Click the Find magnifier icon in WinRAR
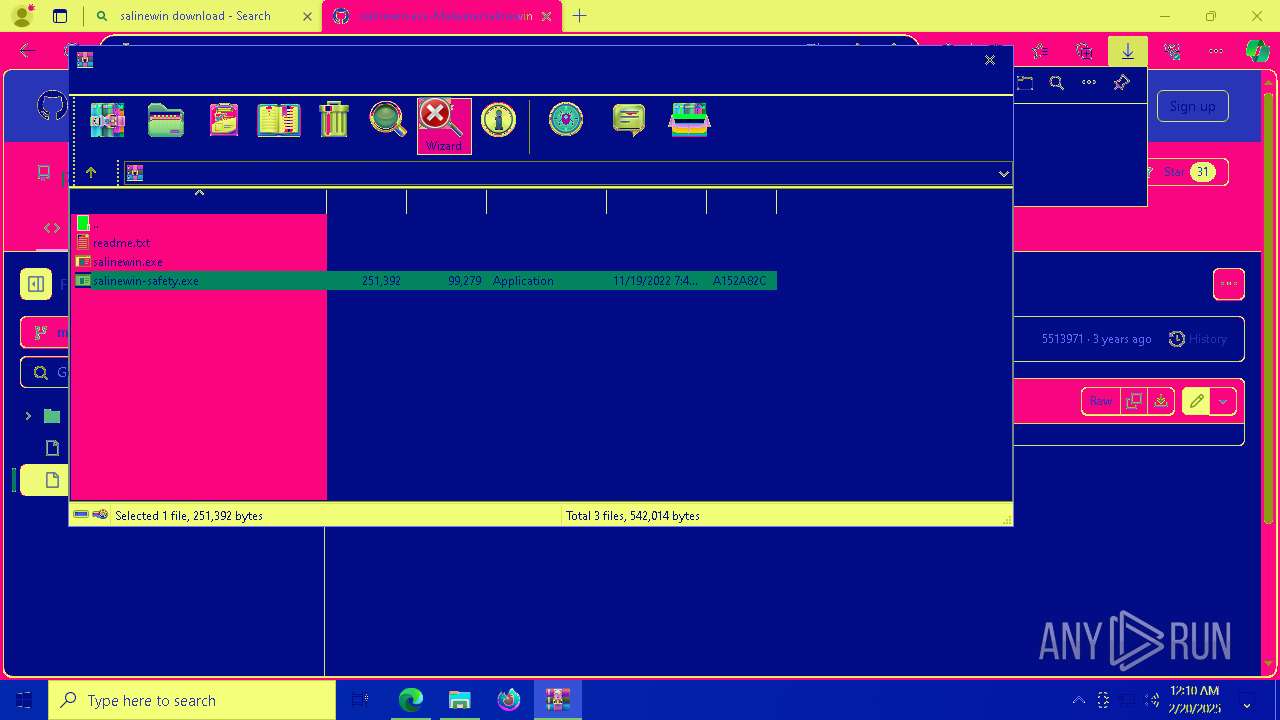Screen dimensions: 1280x720 click(x=388, y=120)
